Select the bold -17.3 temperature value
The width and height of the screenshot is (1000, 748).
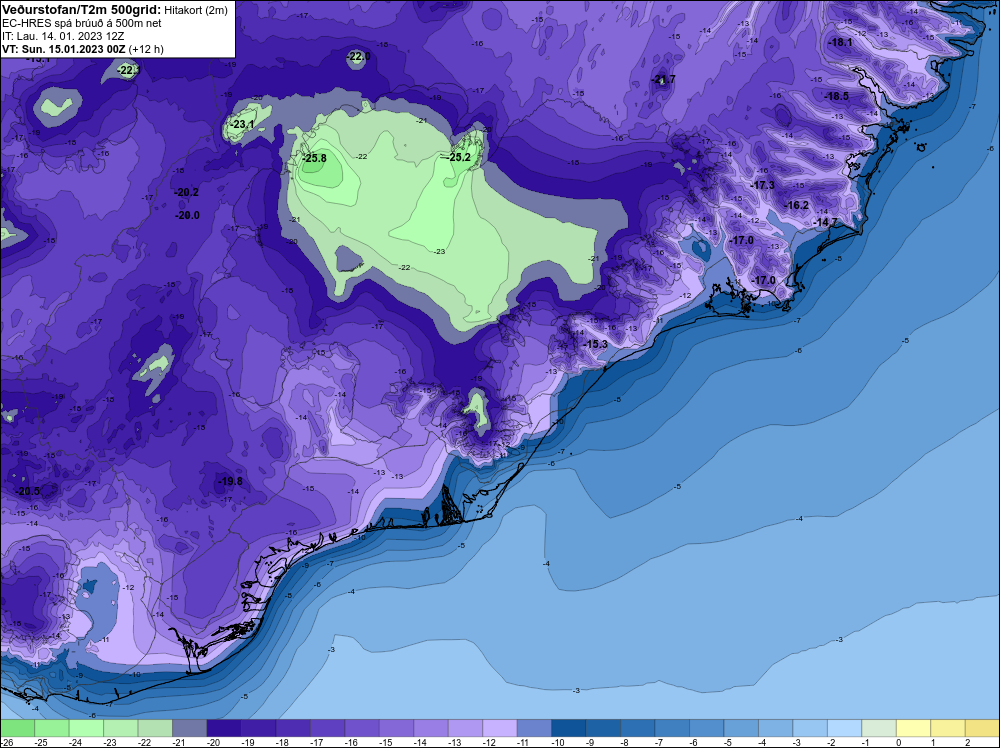[763, 186]
